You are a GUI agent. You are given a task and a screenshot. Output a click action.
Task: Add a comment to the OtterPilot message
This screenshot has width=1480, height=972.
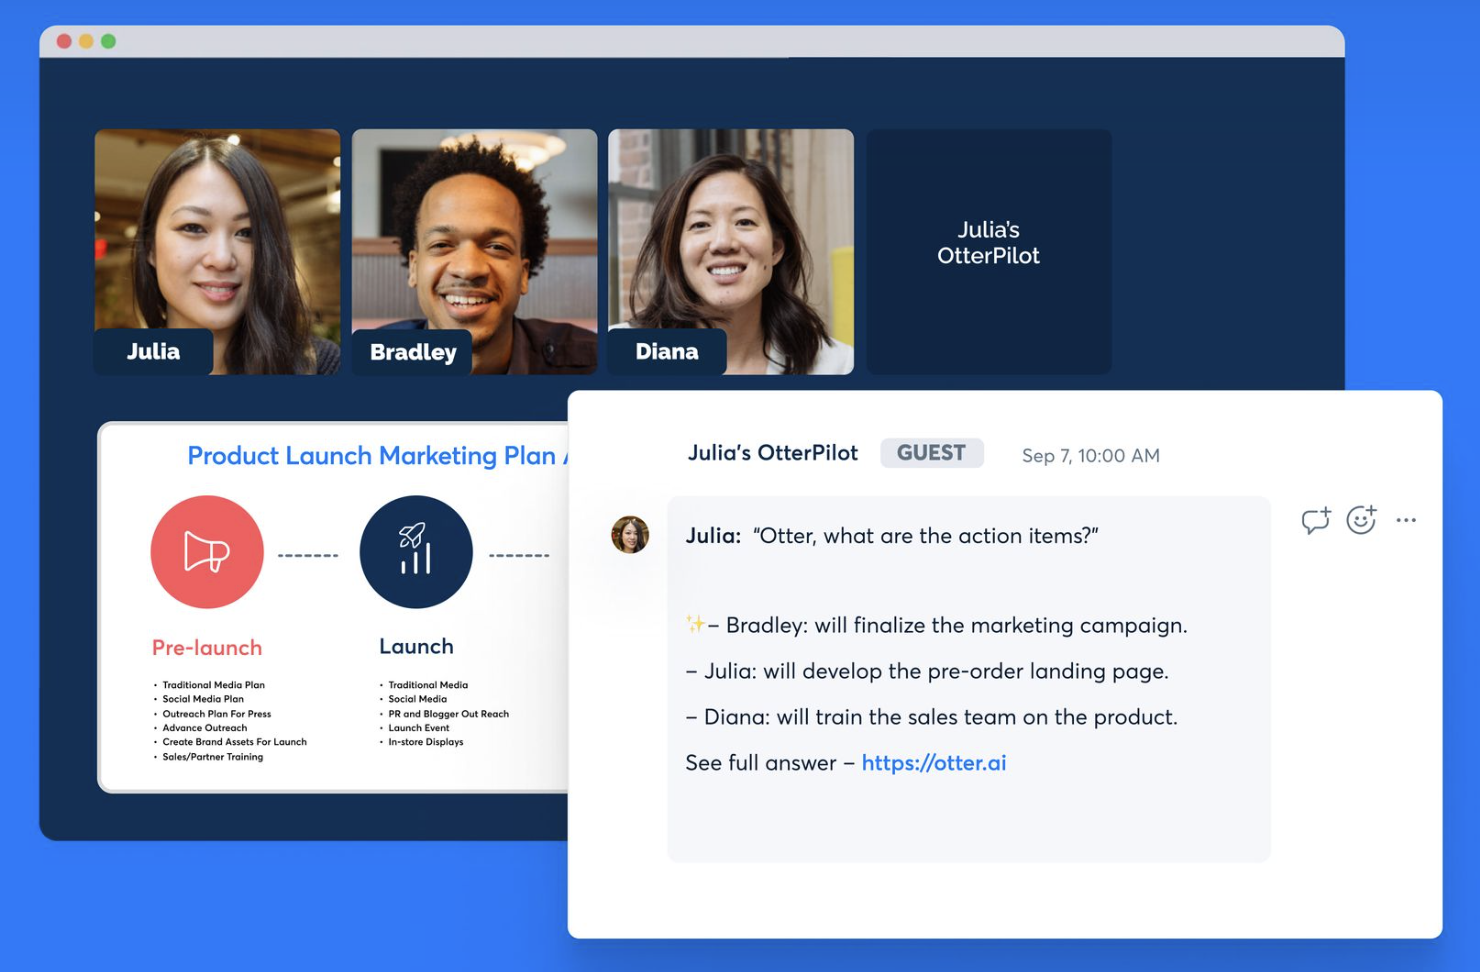coord(1315,520)
